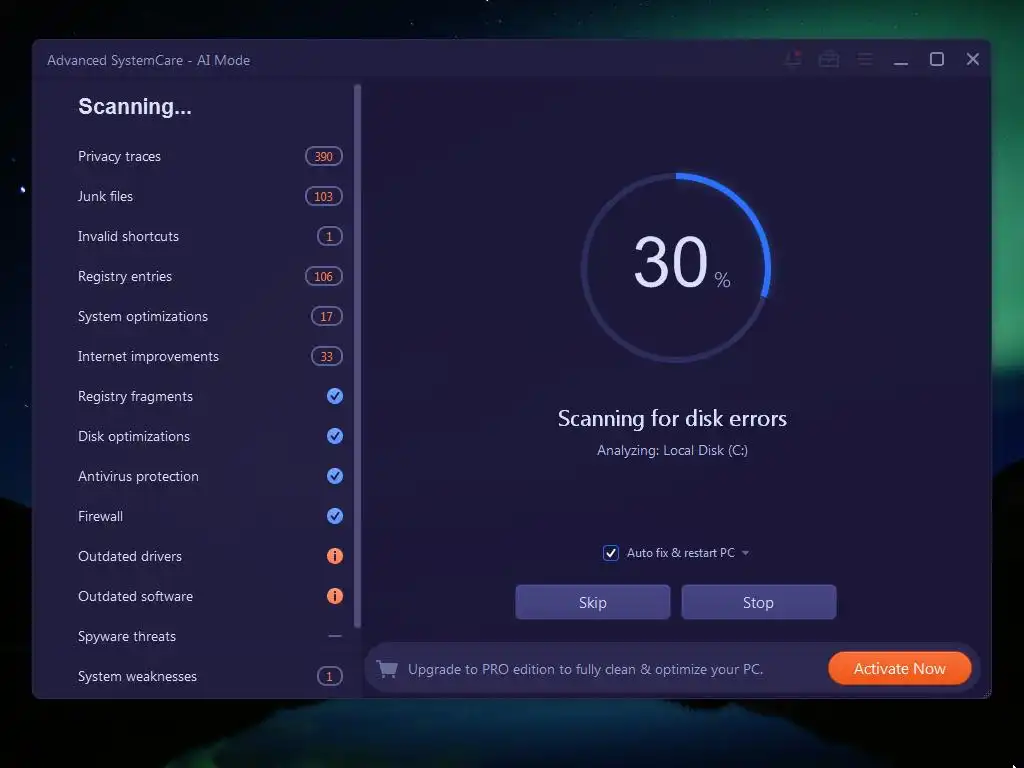Select the Outdated drivers row label
Viewport: 1024px width, 768px height.
pyautogui.click(x=130, y=556)
